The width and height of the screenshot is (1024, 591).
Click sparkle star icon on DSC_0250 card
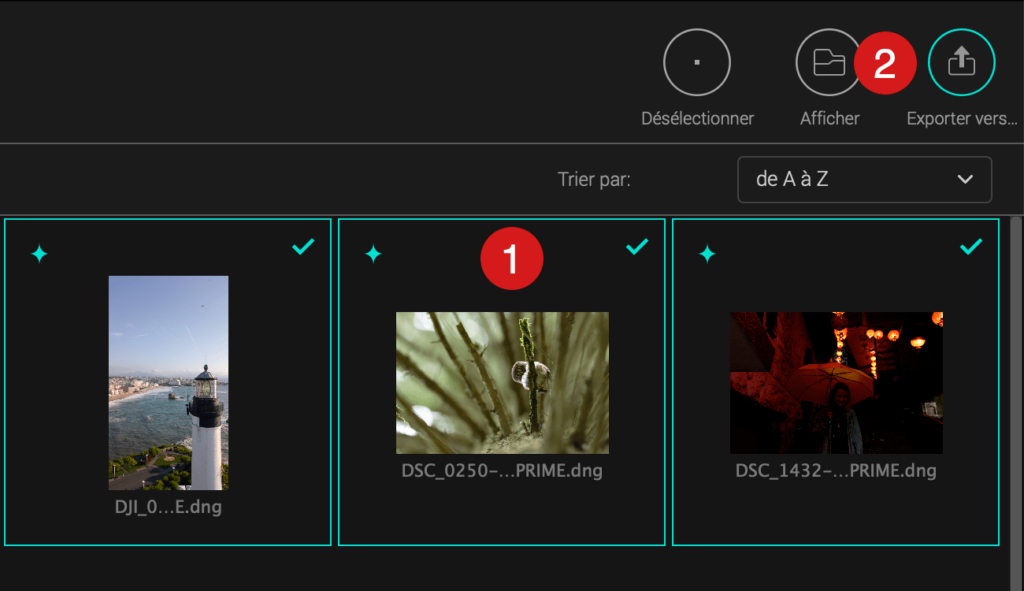coord(374,253)
